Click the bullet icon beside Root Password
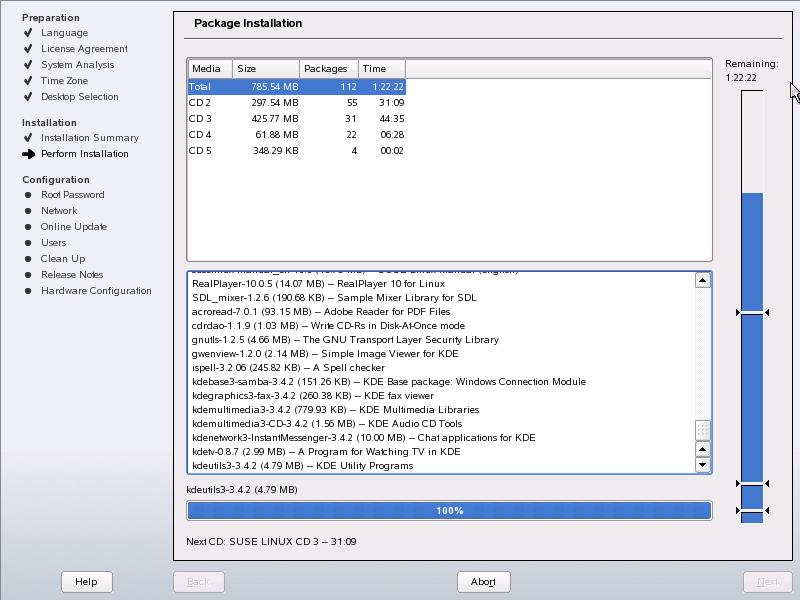The width and height of the screenshot is (800, 600). (28, 195)
